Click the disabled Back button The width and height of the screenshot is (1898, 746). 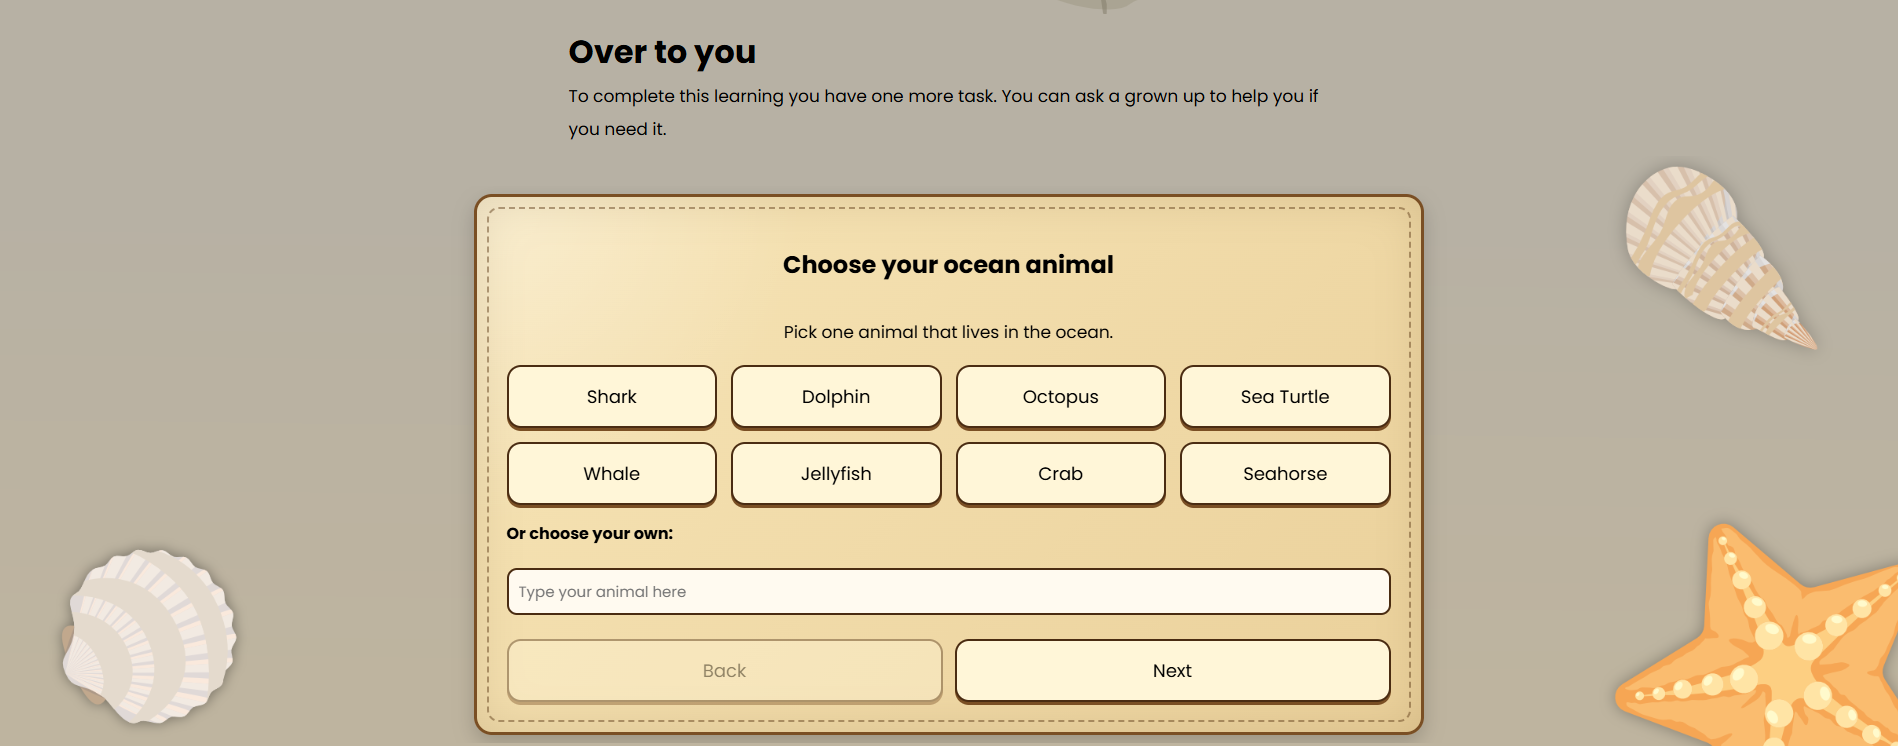(x=724, y=671)
